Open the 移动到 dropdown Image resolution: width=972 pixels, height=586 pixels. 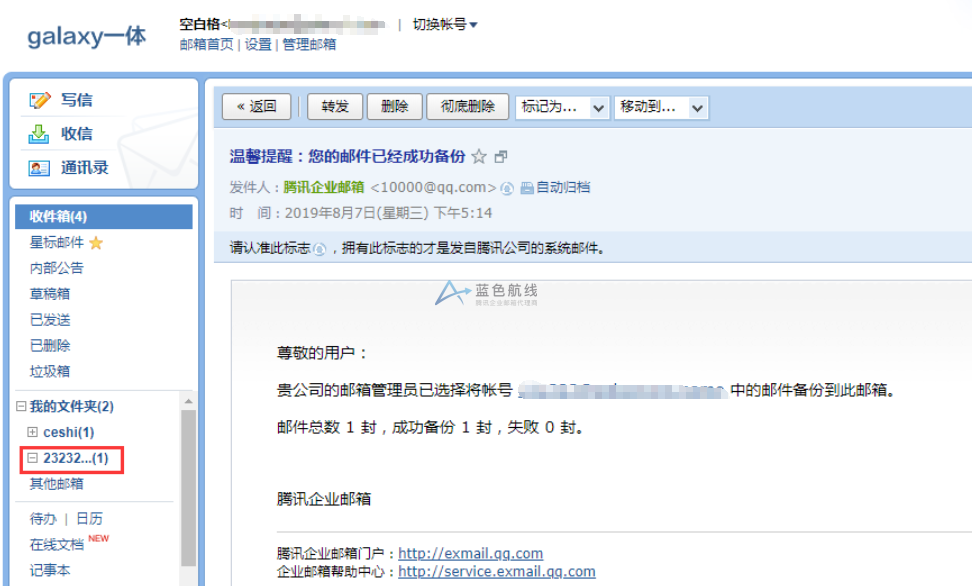pos(661,107)
